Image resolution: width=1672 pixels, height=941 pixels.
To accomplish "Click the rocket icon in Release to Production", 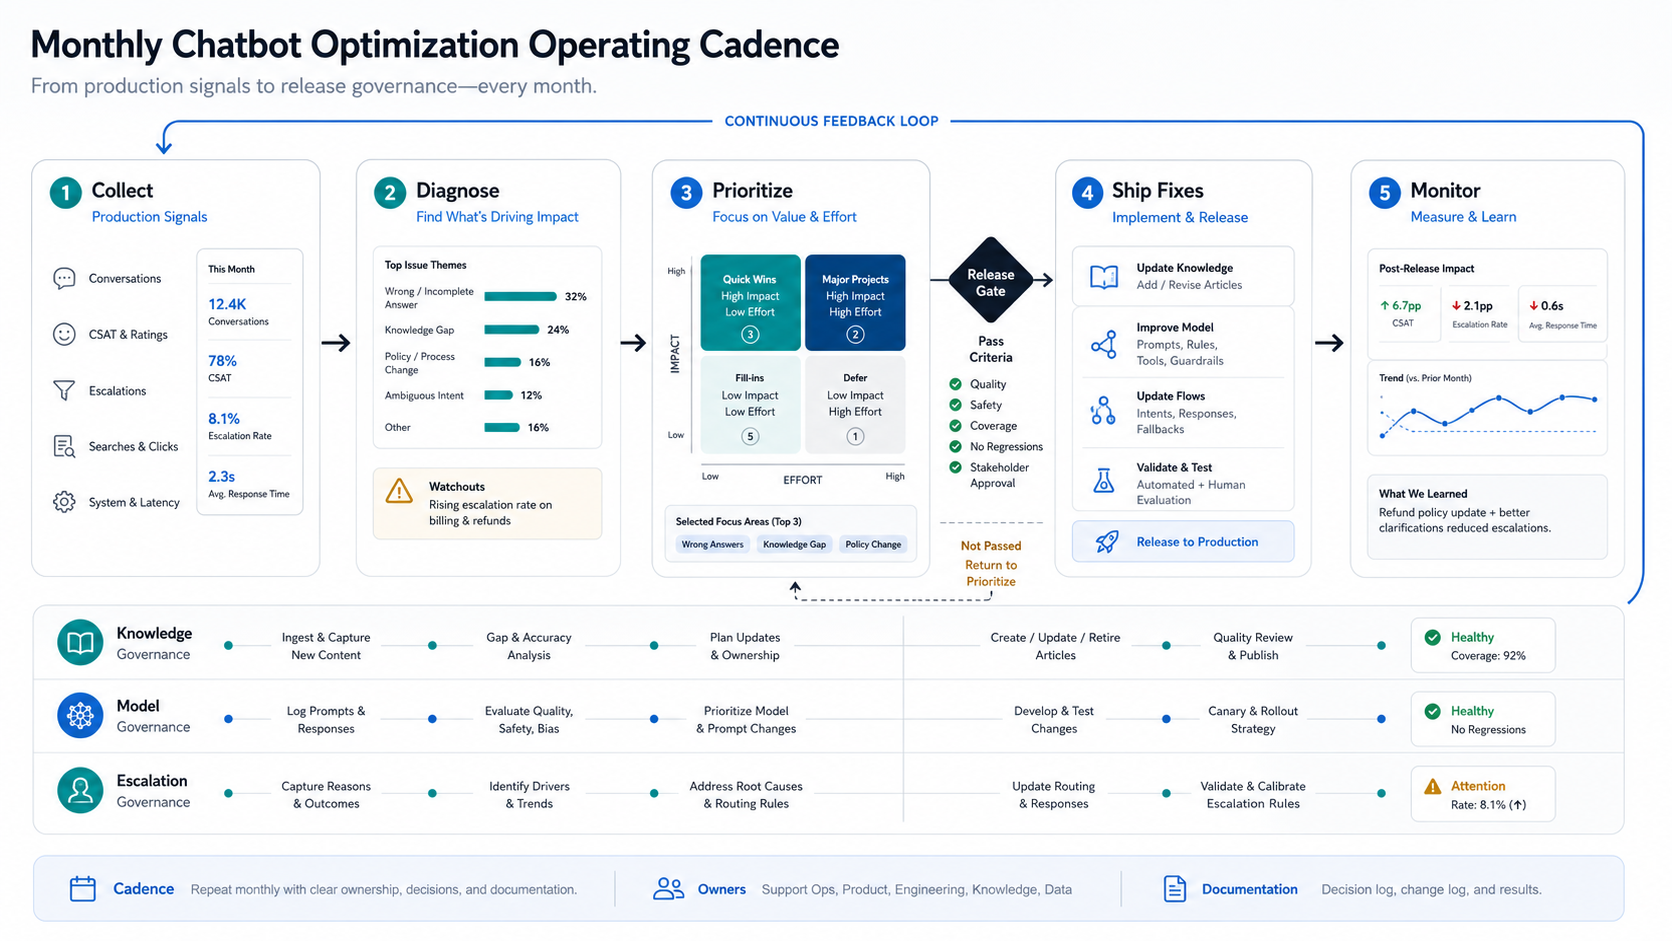I will [x=1106, y=542].
